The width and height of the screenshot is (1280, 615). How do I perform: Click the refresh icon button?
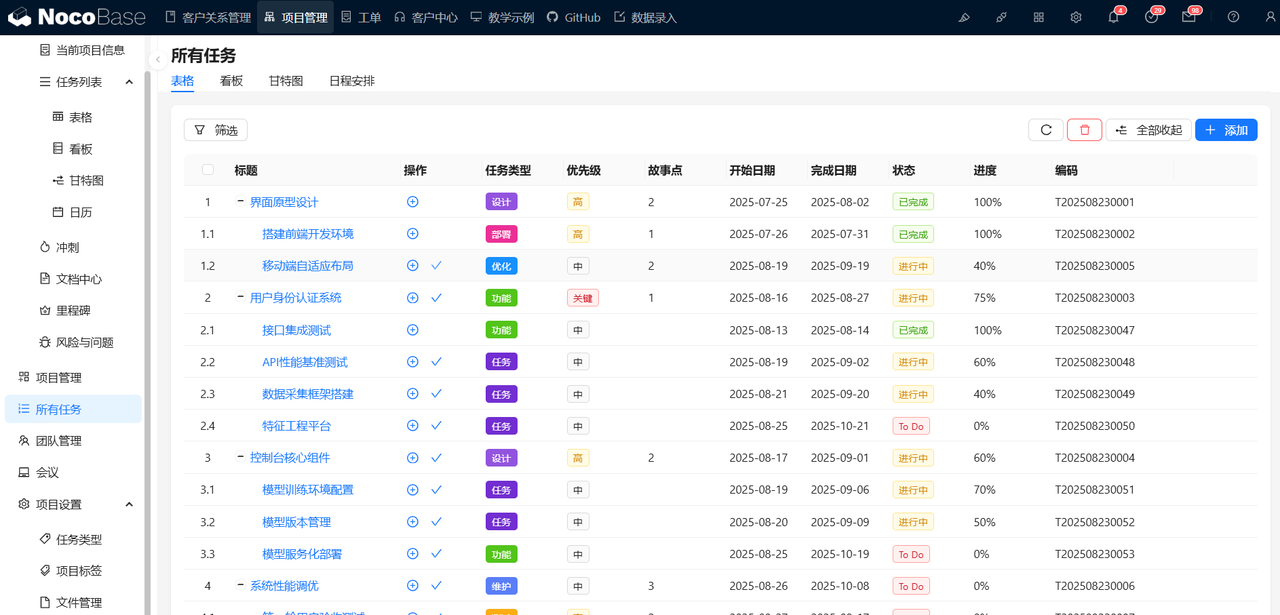click(1046, 130)
